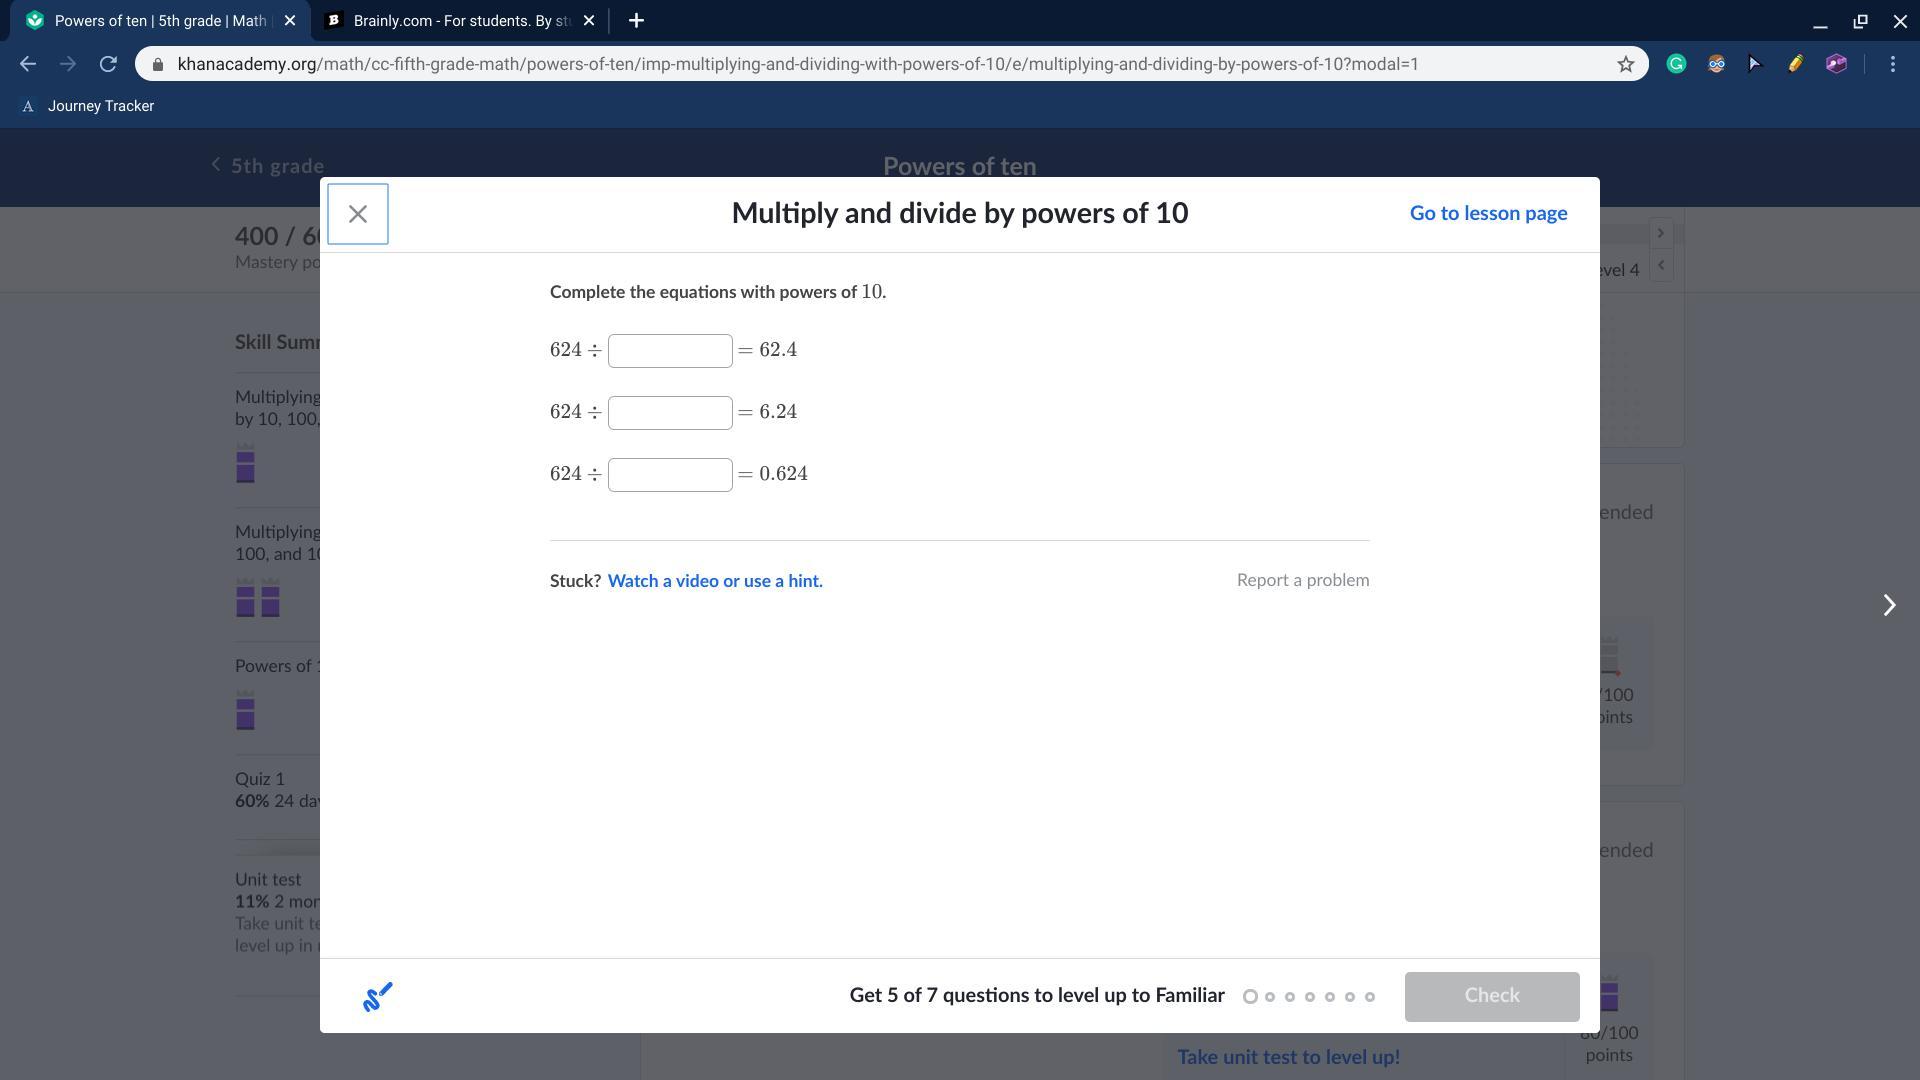1920x1080 pixels.
Task: Close the exercise modal with X
Action: (x=357, y=214)
